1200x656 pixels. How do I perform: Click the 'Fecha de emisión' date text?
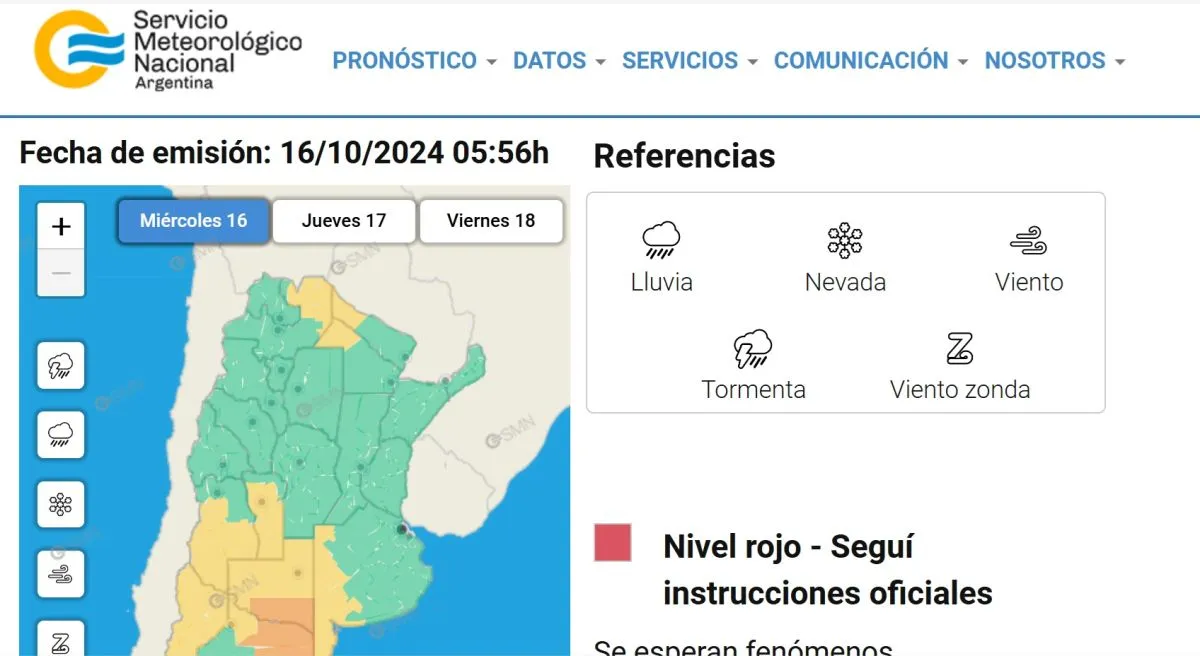(x=284, y=153)
